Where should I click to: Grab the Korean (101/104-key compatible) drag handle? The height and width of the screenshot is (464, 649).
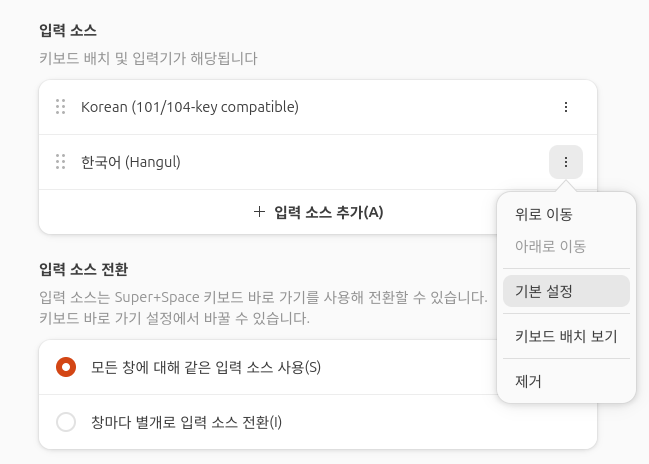pos(61,107)
